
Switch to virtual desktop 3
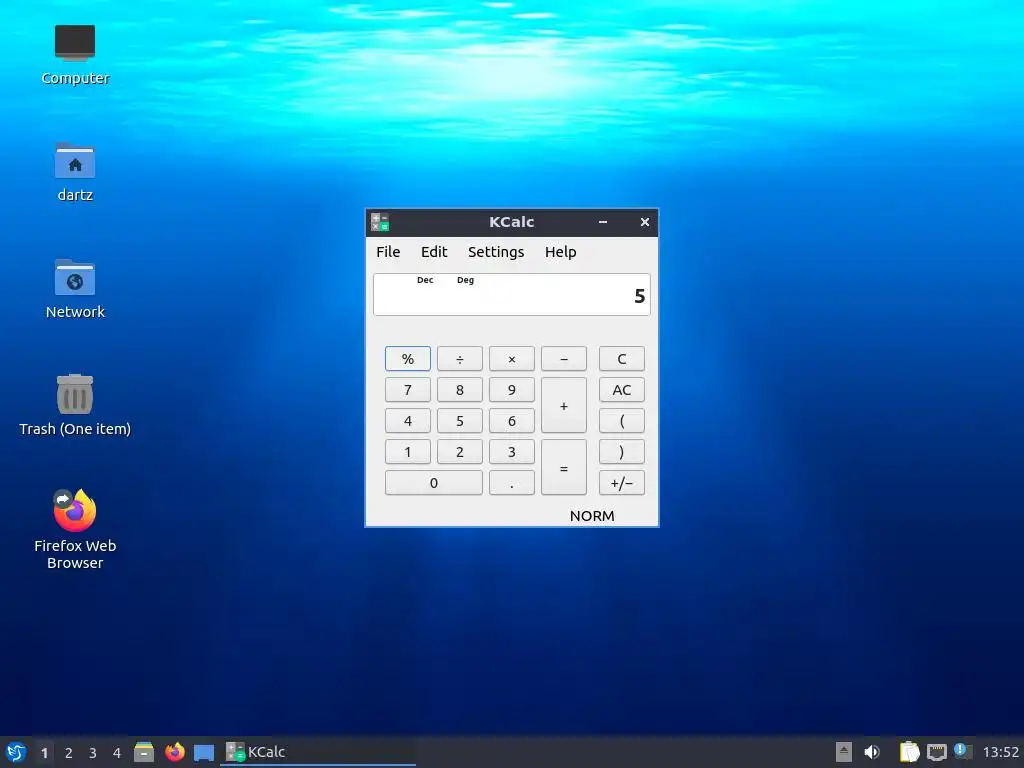coord(93,753)
